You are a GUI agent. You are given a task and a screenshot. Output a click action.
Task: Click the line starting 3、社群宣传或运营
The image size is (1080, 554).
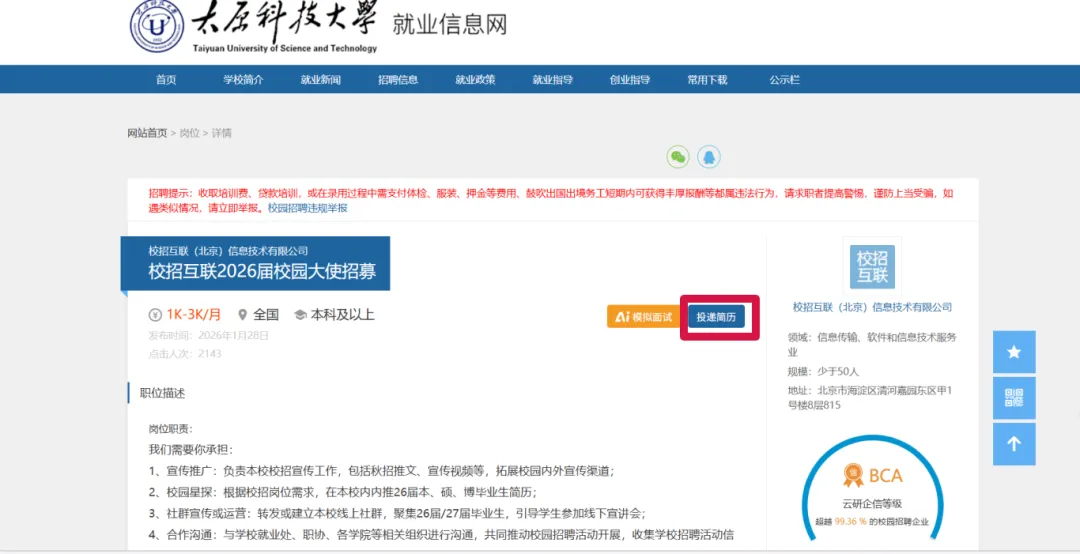[397, 513]
